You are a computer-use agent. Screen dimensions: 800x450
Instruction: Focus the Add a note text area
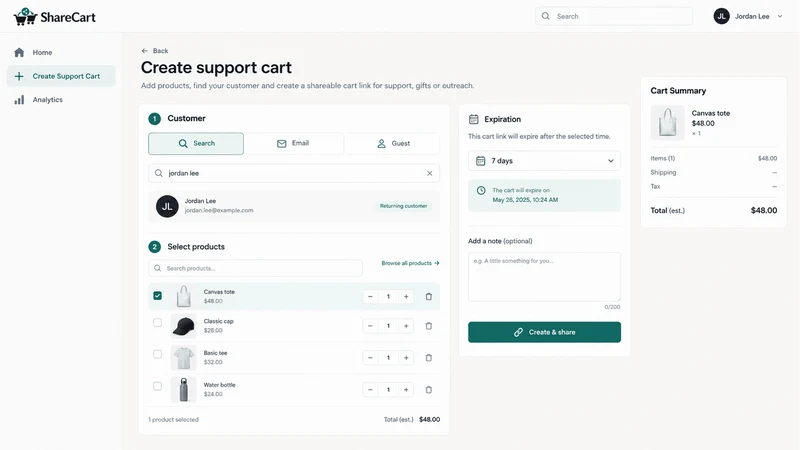coord(544,277)
